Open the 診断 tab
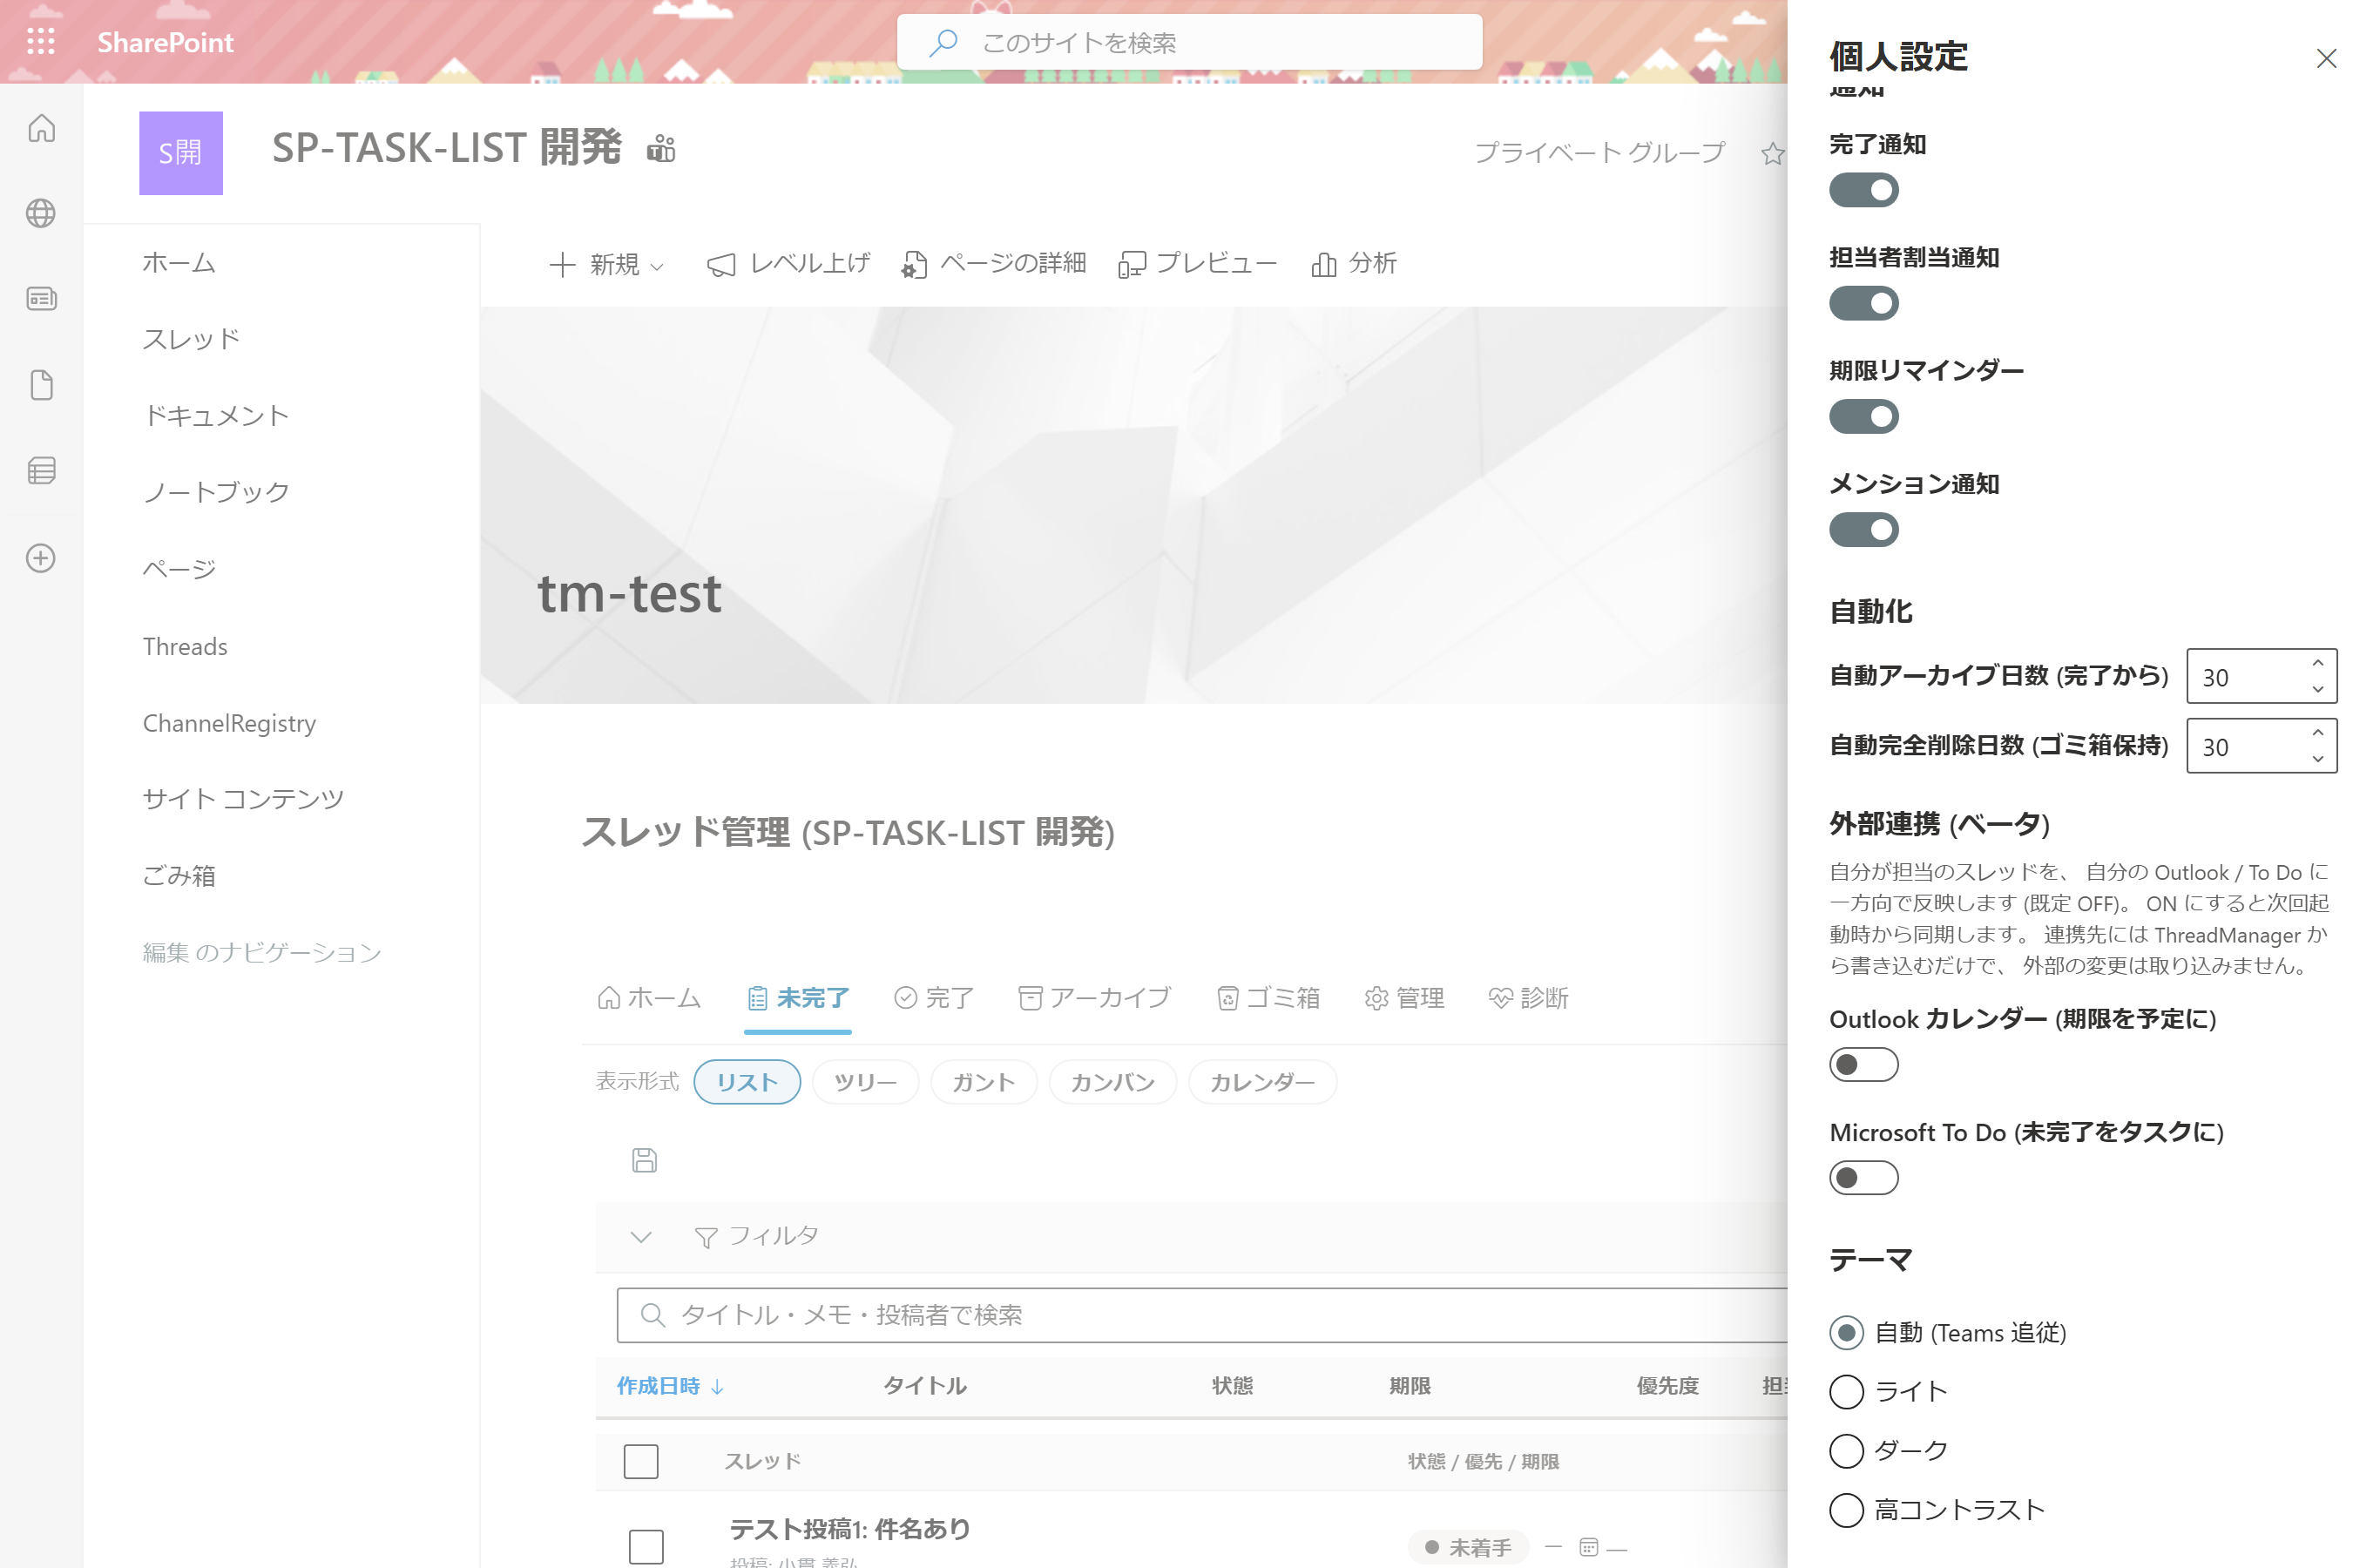 coord(1528,998)
